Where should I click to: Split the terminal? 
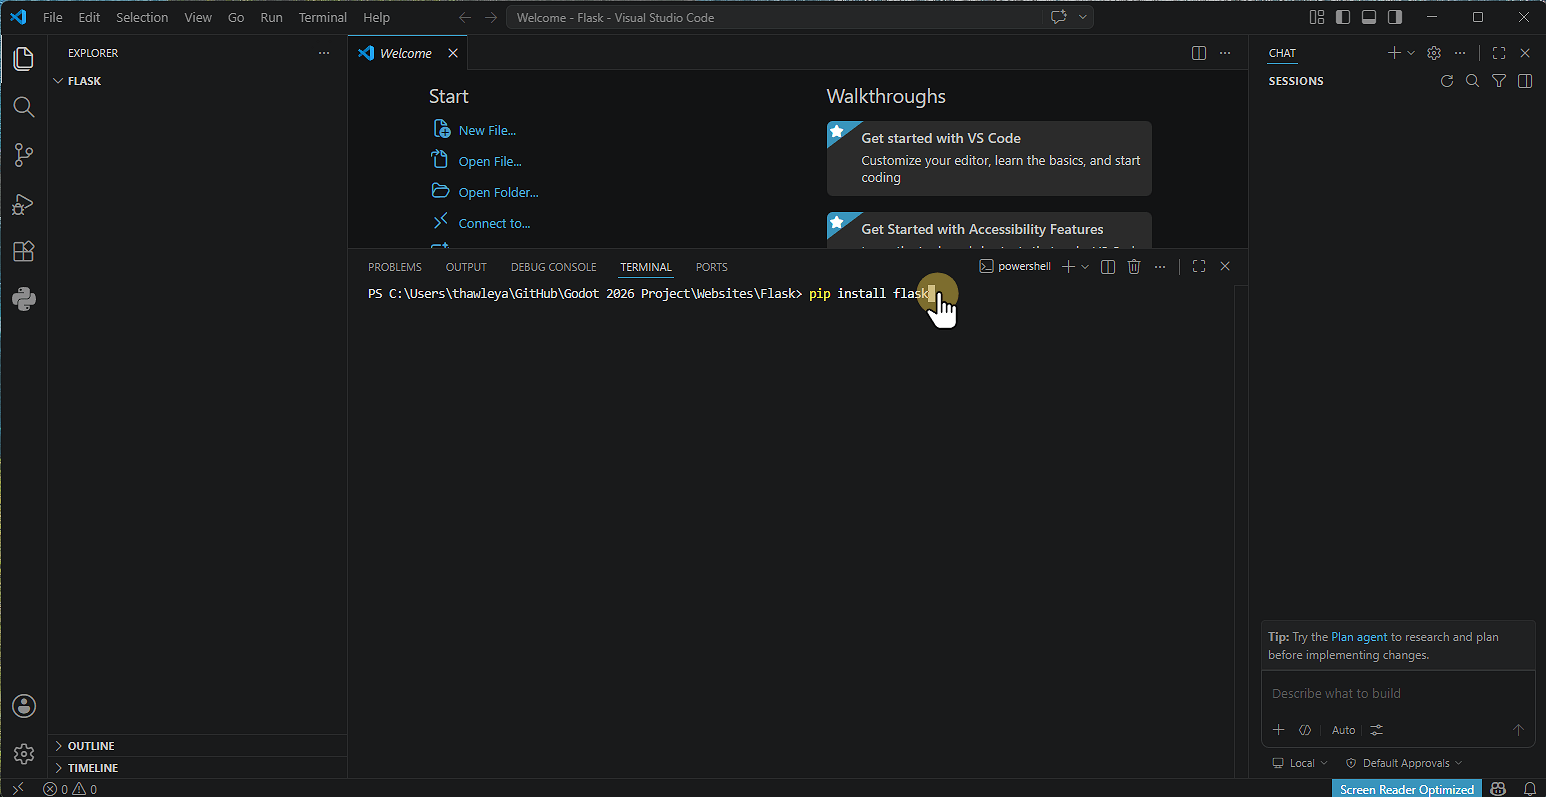[1108, 267]
